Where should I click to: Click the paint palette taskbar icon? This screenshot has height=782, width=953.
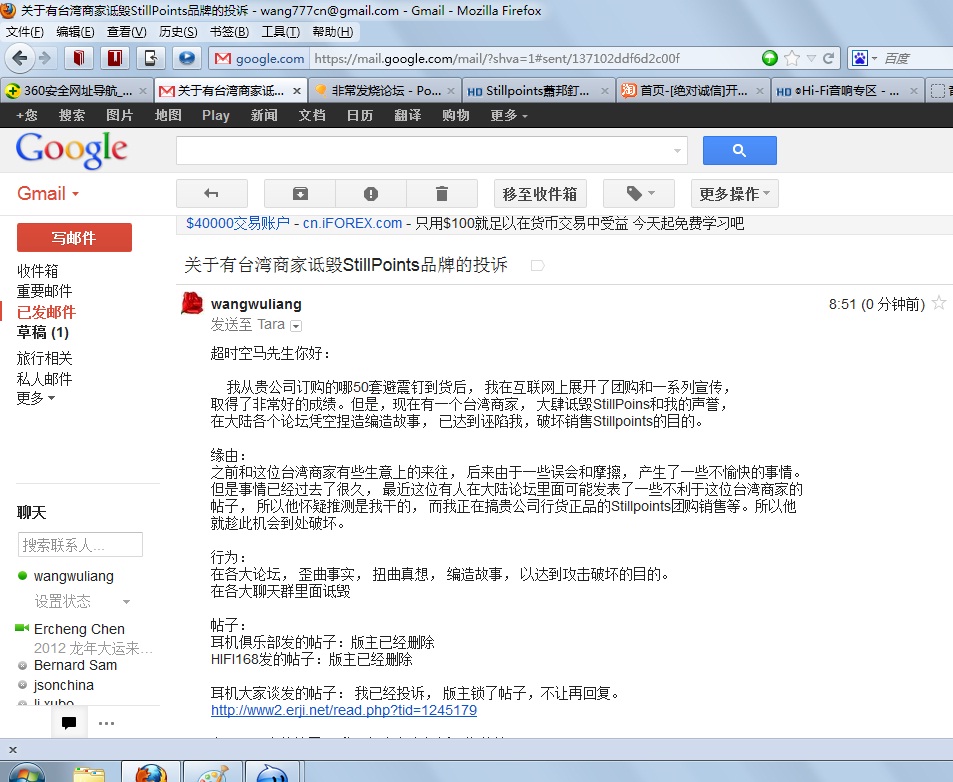pos(213,773)
